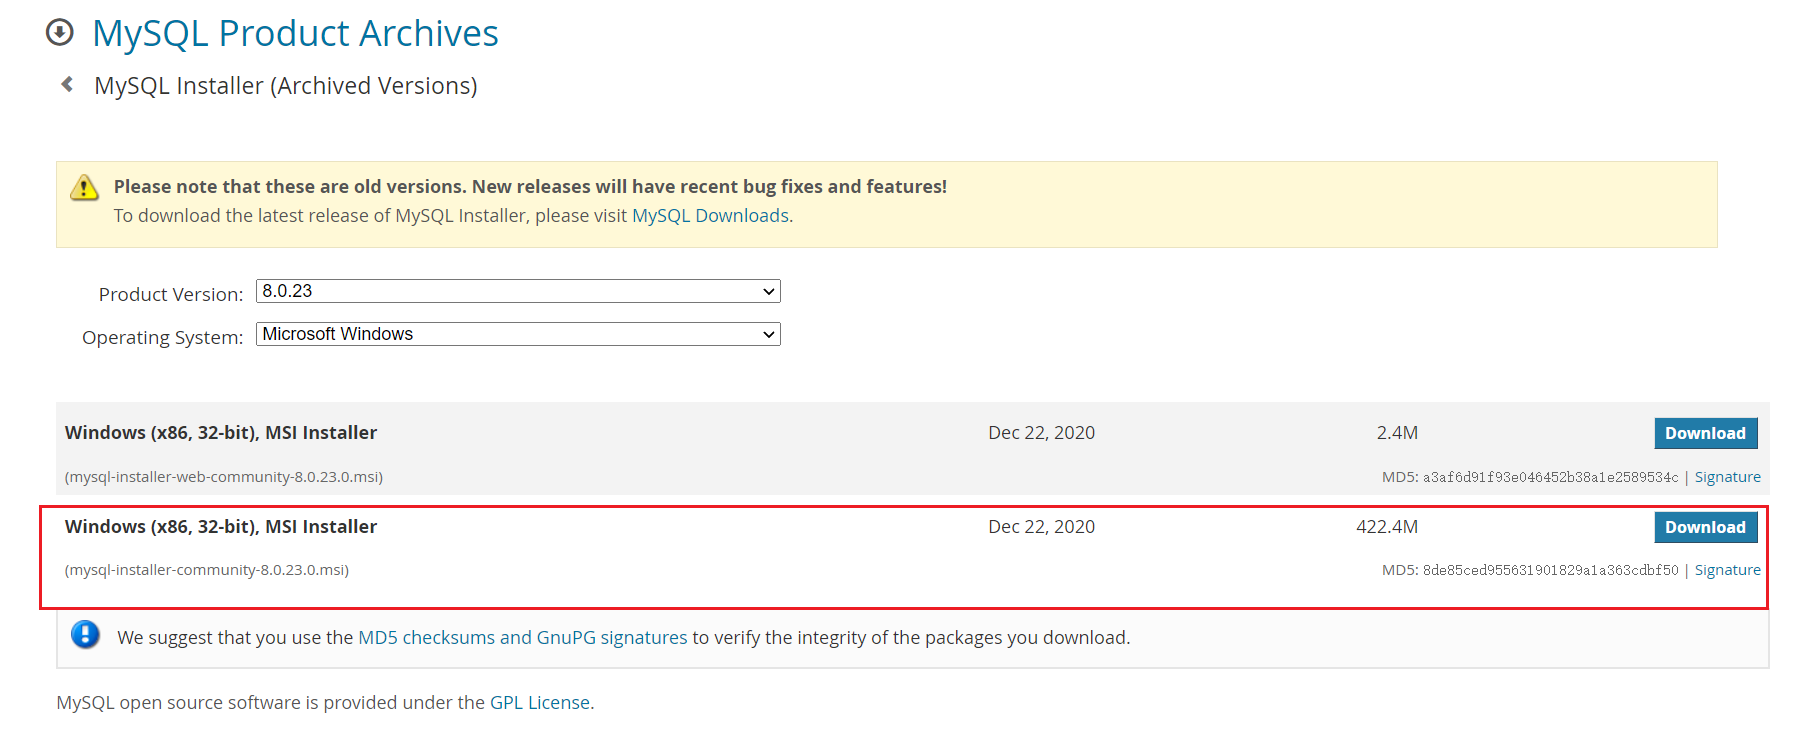Select filename mysql-installer-community-8.0.23.0.msi text
Screen dimensions: 1814x737
tap(207, 570)
